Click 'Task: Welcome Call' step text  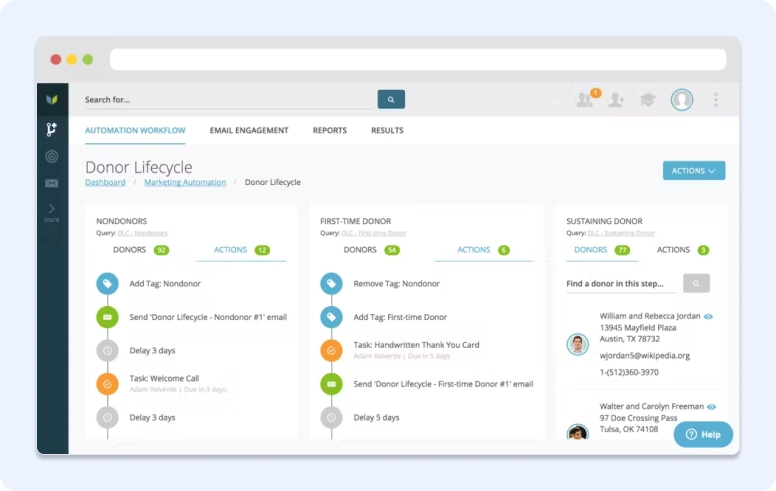[x=164, y=378]
